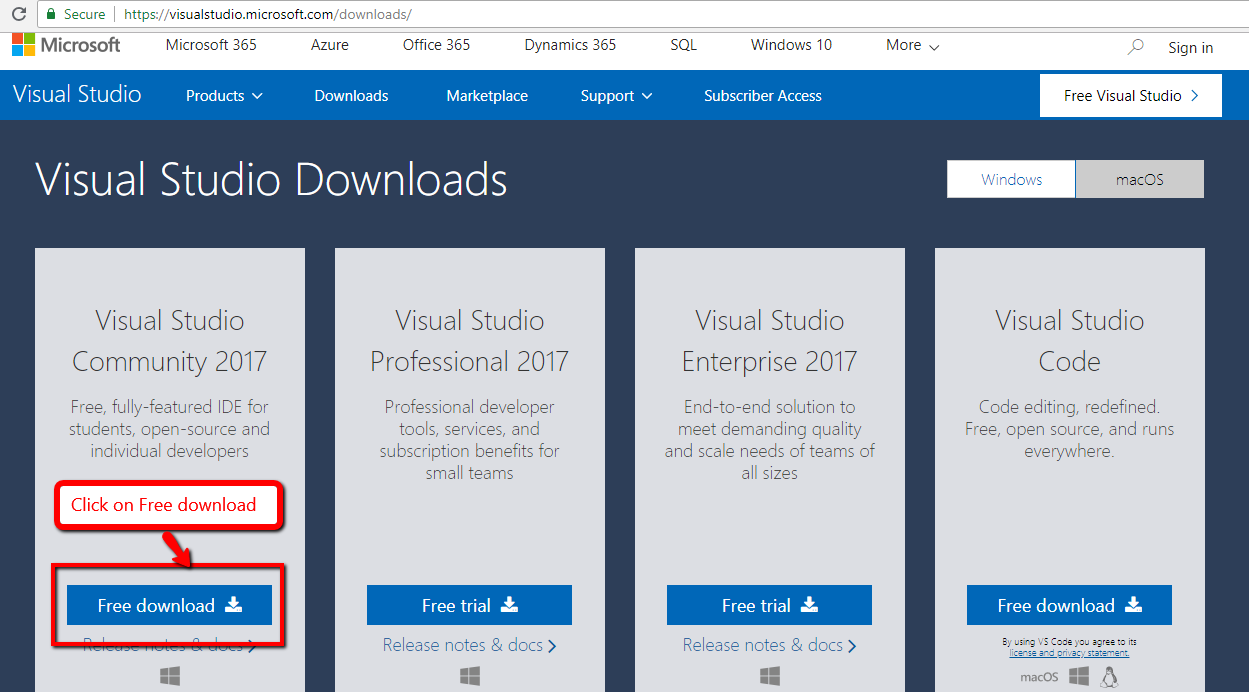Click the Linux penguin icon under Visual Studio Code
The width and height of the screenshot is (1249, 692).
pyautogui.click(x=1109, y=676)
